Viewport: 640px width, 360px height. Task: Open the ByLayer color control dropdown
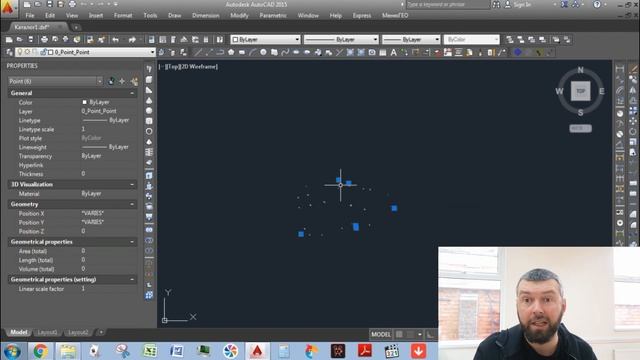(265, 40)
